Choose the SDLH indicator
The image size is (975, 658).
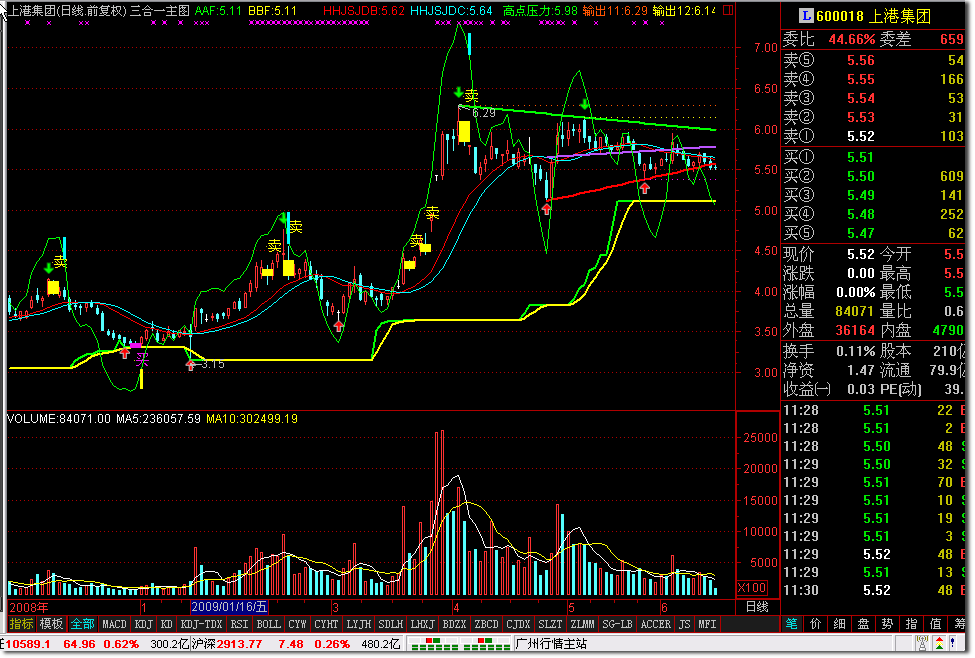[x=390, y=624]
